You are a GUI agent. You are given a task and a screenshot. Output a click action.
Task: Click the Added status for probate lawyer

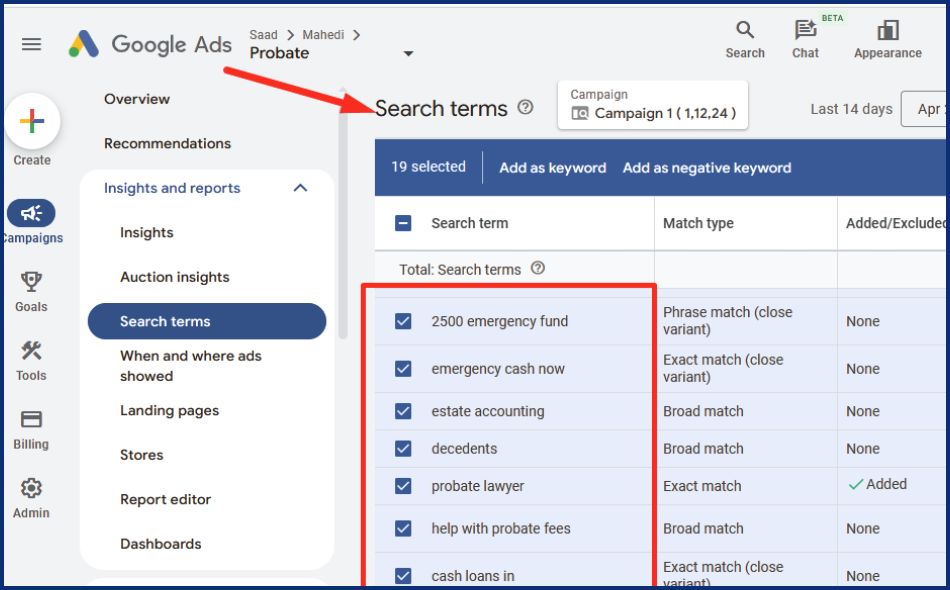(x=878, y=484)
